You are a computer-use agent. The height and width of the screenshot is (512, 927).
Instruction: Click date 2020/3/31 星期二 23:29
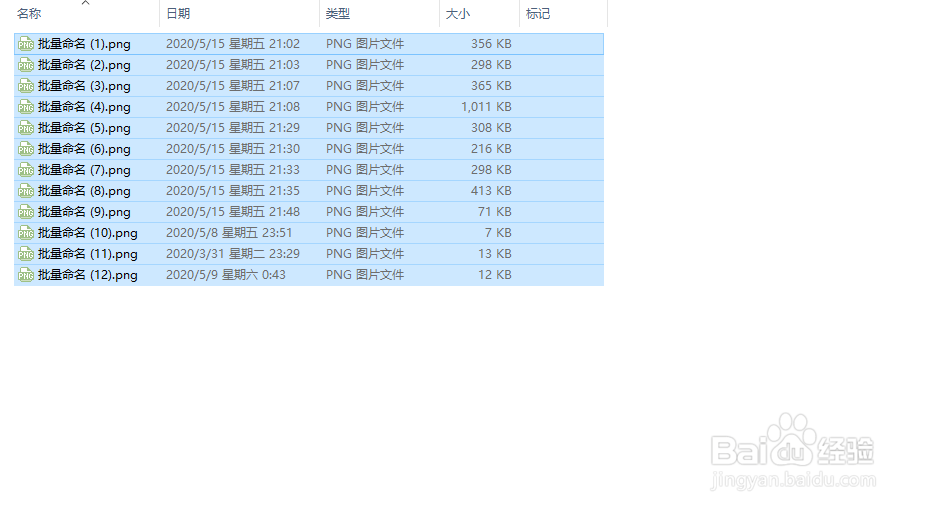(233, 254)
